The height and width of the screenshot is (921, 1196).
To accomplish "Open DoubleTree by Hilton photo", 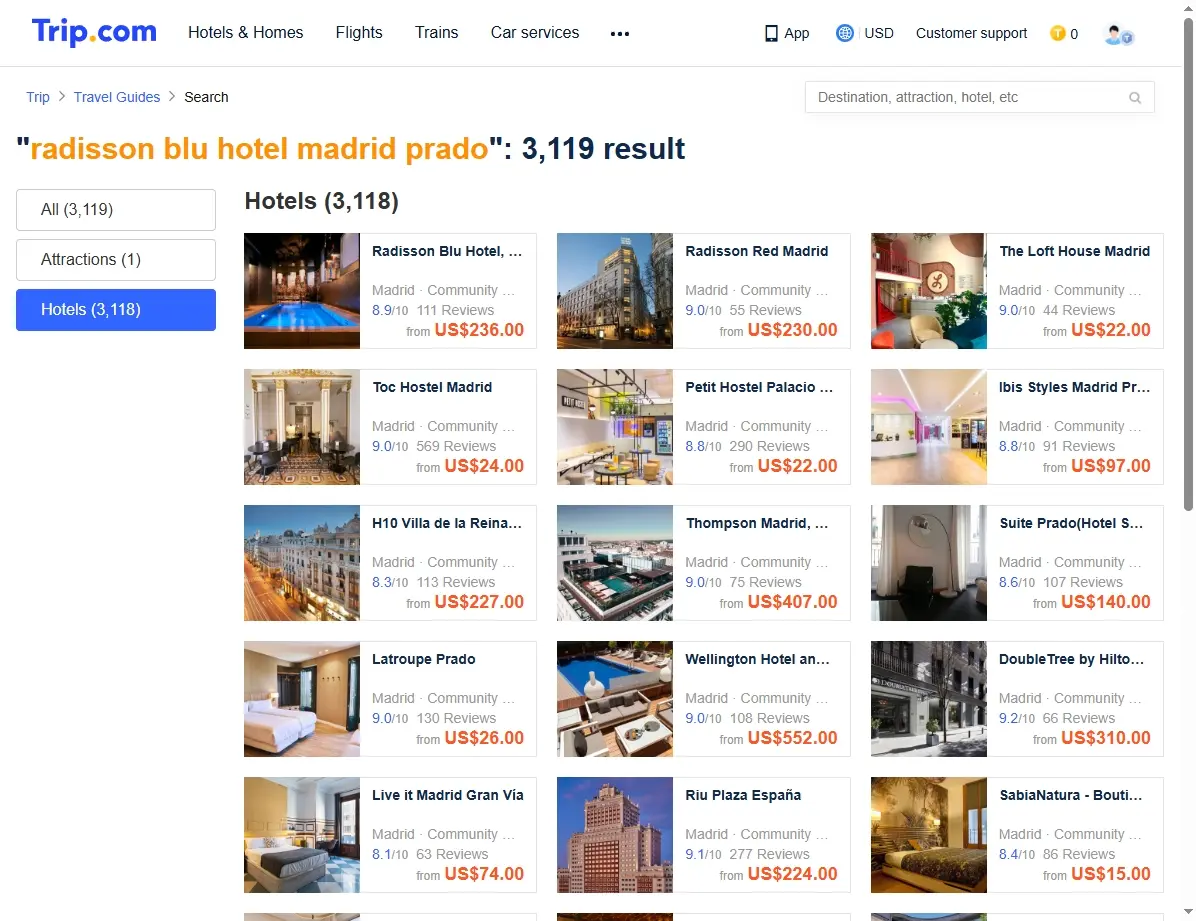I will tap(929, 699).
